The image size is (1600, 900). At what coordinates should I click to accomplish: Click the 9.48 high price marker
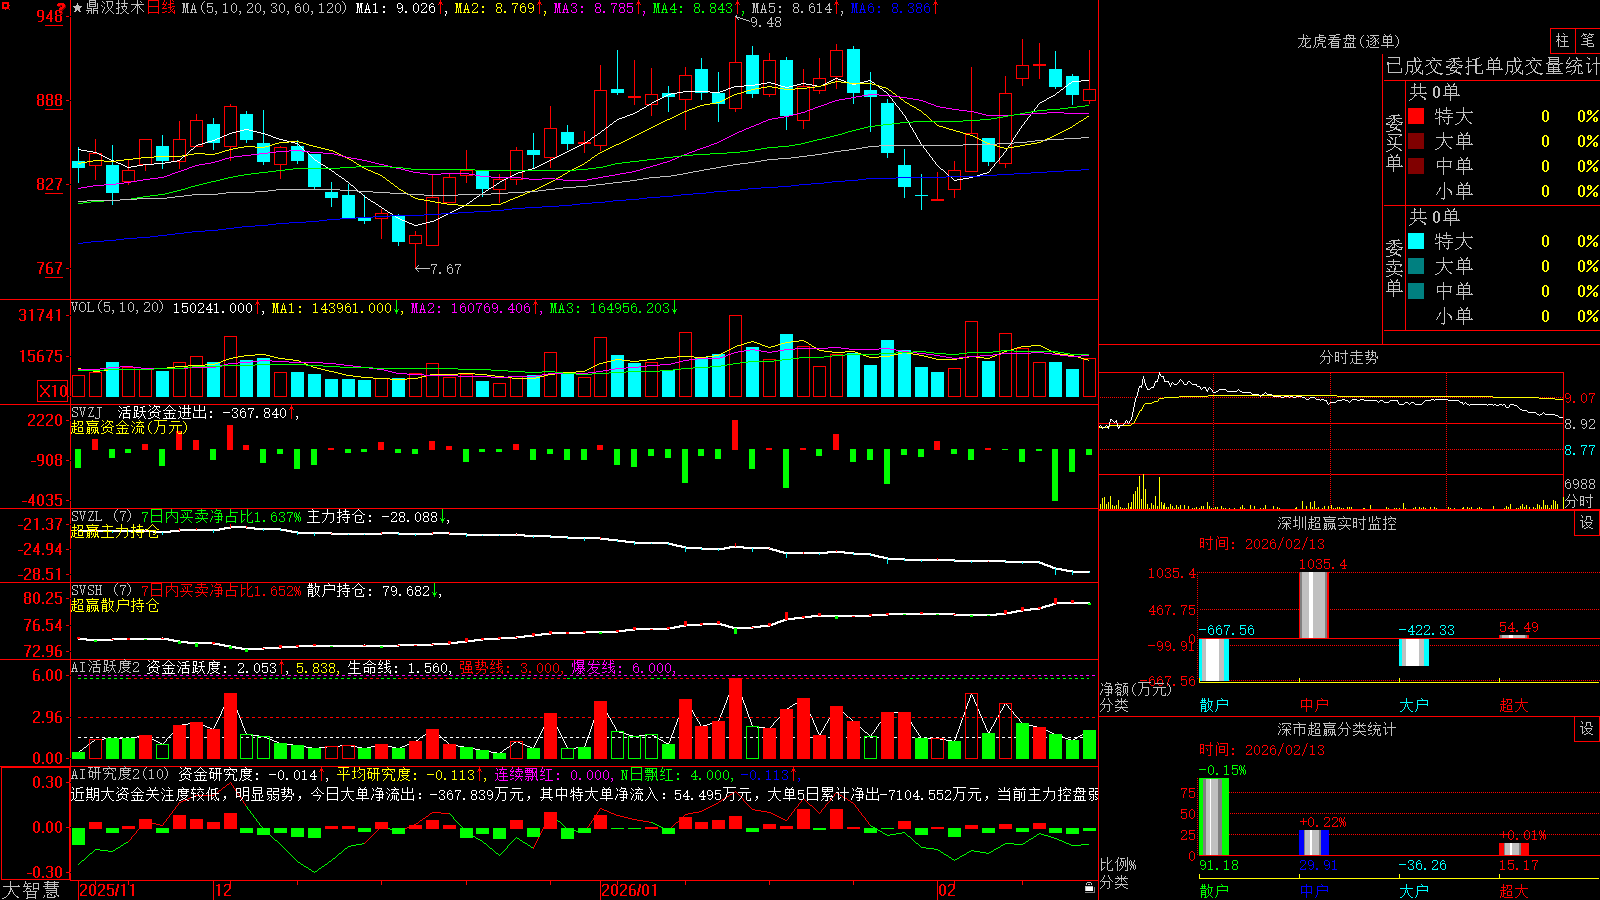765,22
